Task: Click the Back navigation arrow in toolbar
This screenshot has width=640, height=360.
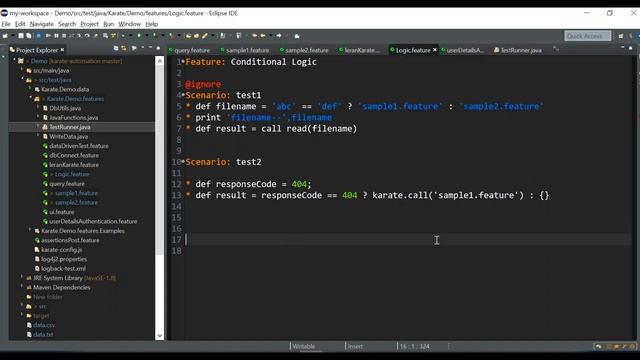Action: (x=263, y=36)
